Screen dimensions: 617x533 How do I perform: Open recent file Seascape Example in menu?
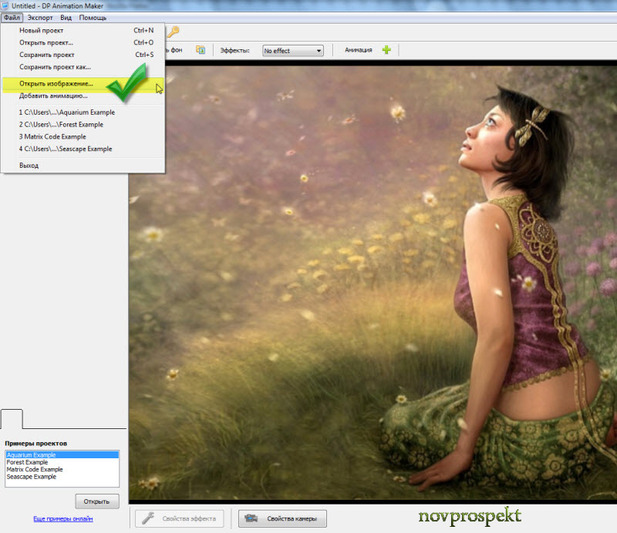coord(83,149)
